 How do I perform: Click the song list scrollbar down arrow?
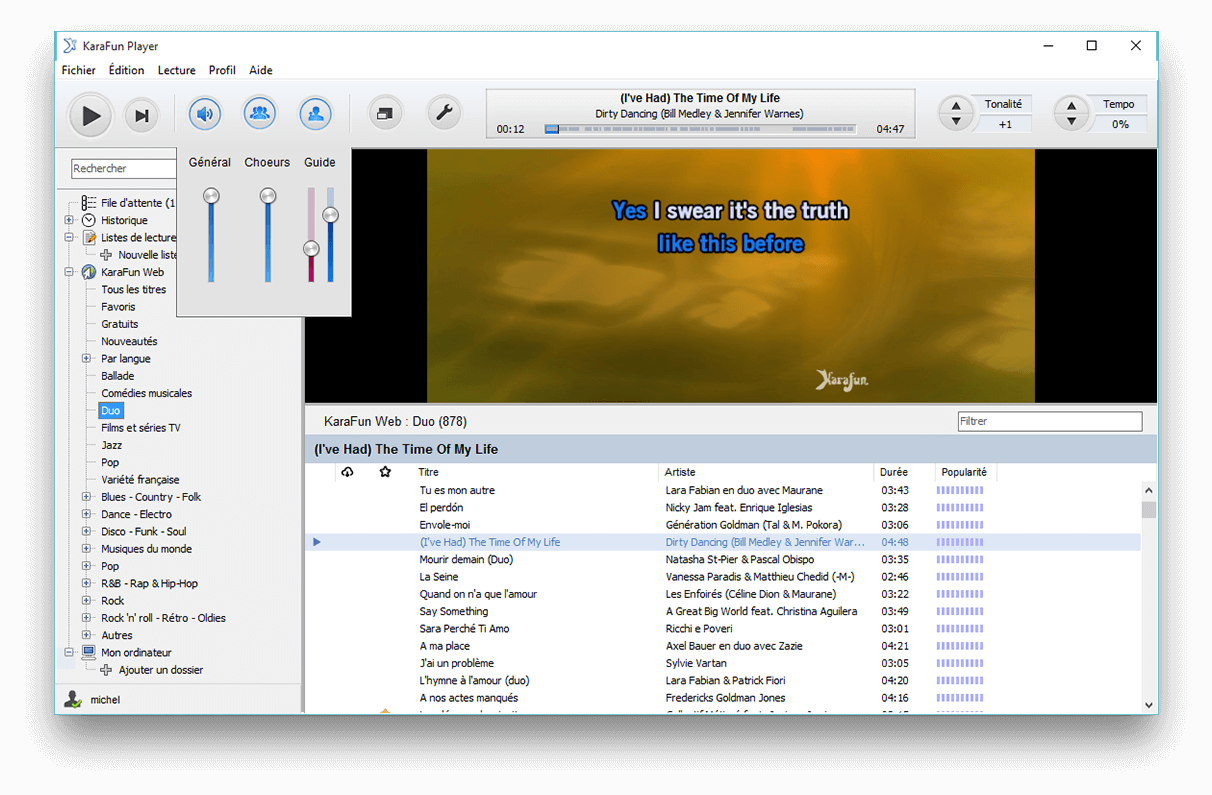(x=1148, y=705)
